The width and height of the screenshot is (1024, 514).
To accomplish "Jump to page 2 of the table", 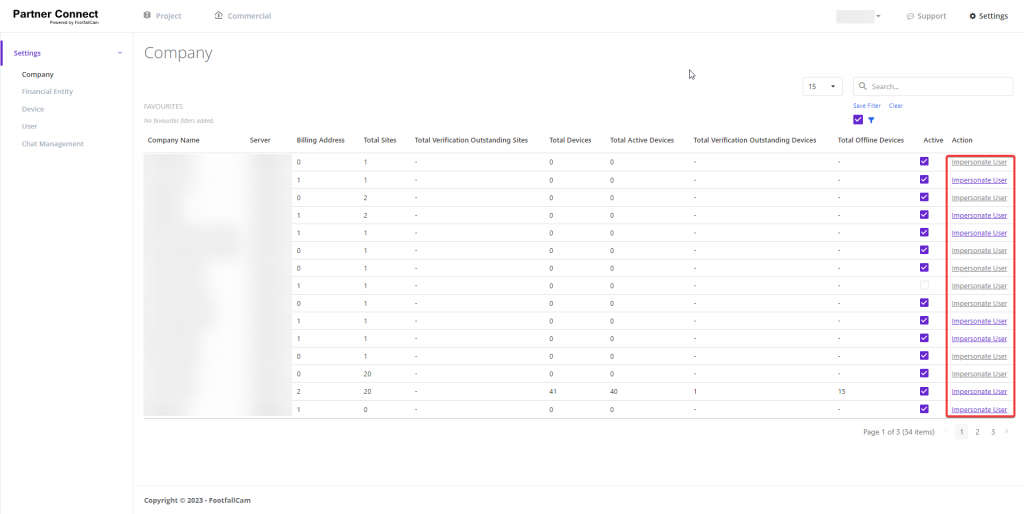I will pos(977,432).
